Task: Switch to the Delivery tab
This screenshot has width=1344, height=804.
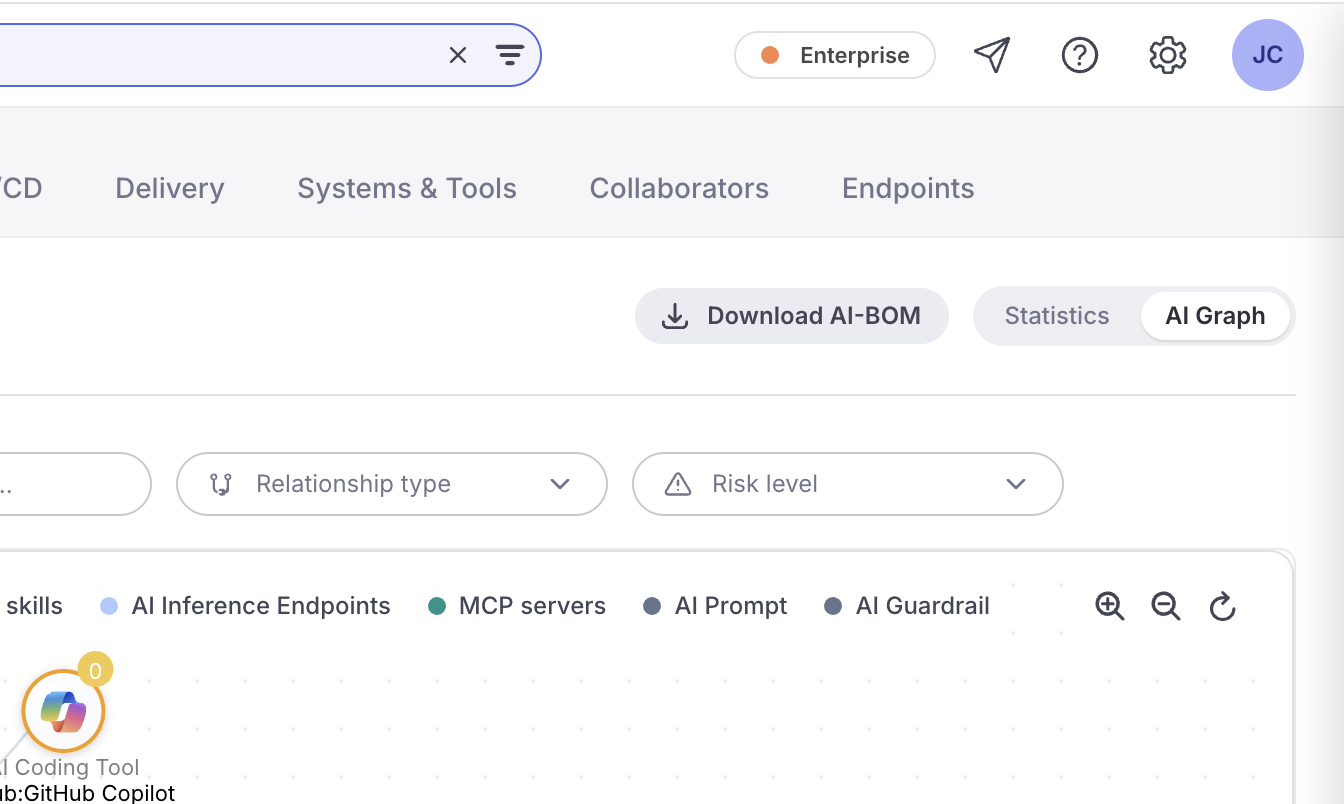Action: (170, 188)
